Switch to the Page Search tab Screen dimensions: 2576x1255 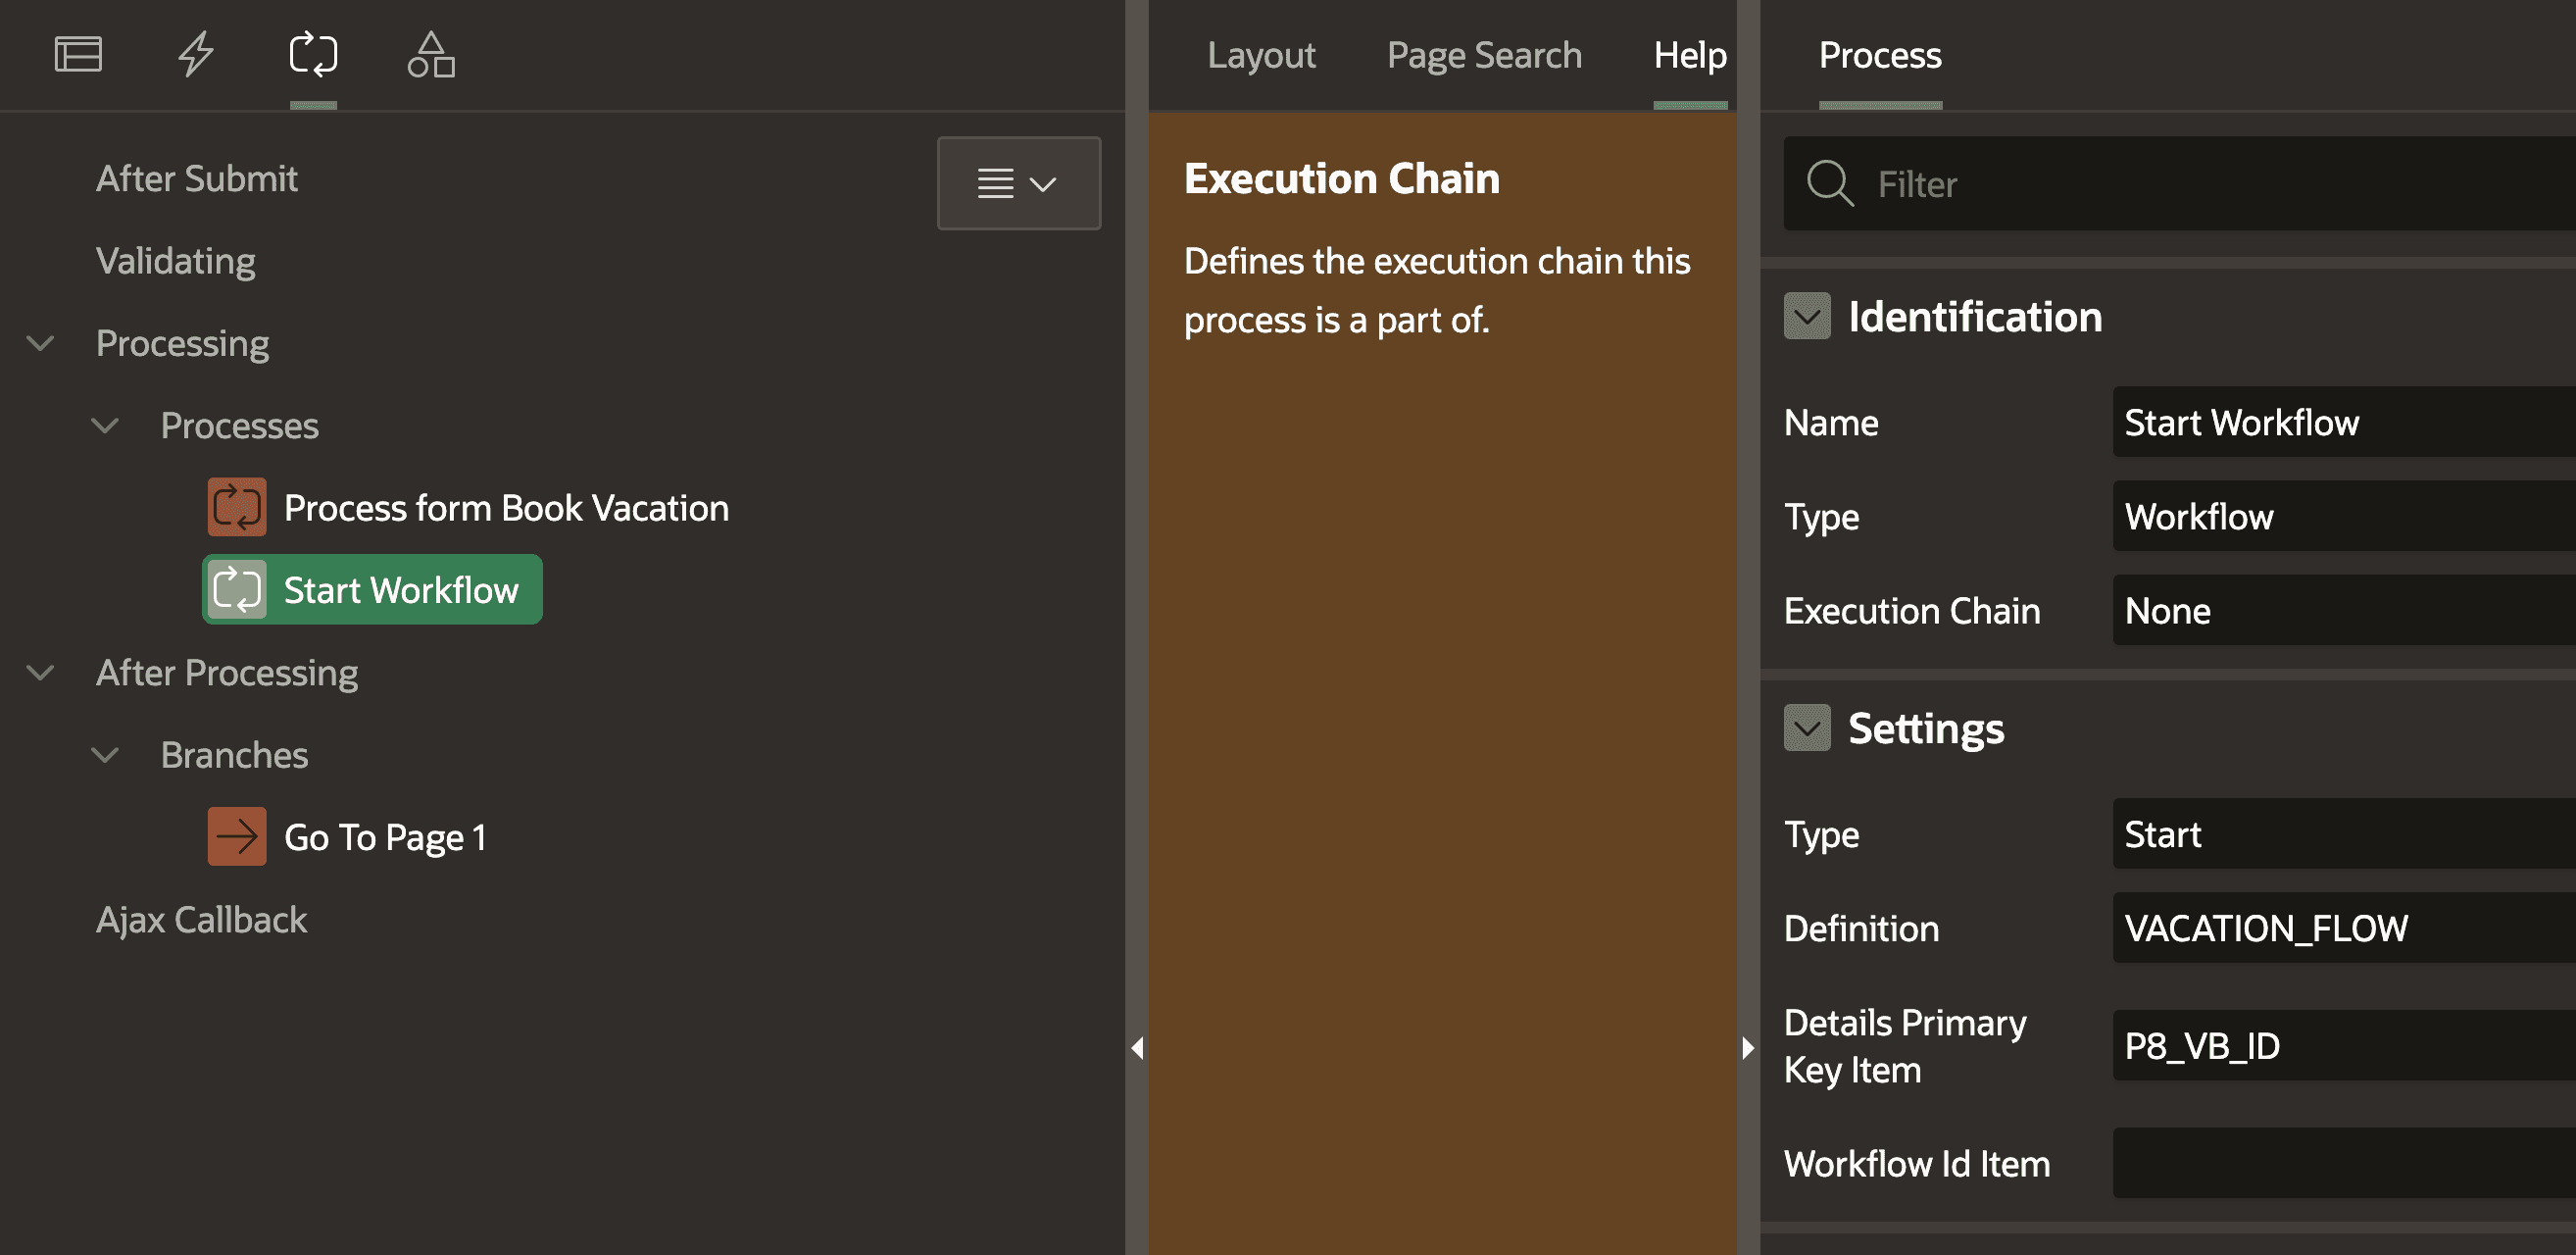1484,55
